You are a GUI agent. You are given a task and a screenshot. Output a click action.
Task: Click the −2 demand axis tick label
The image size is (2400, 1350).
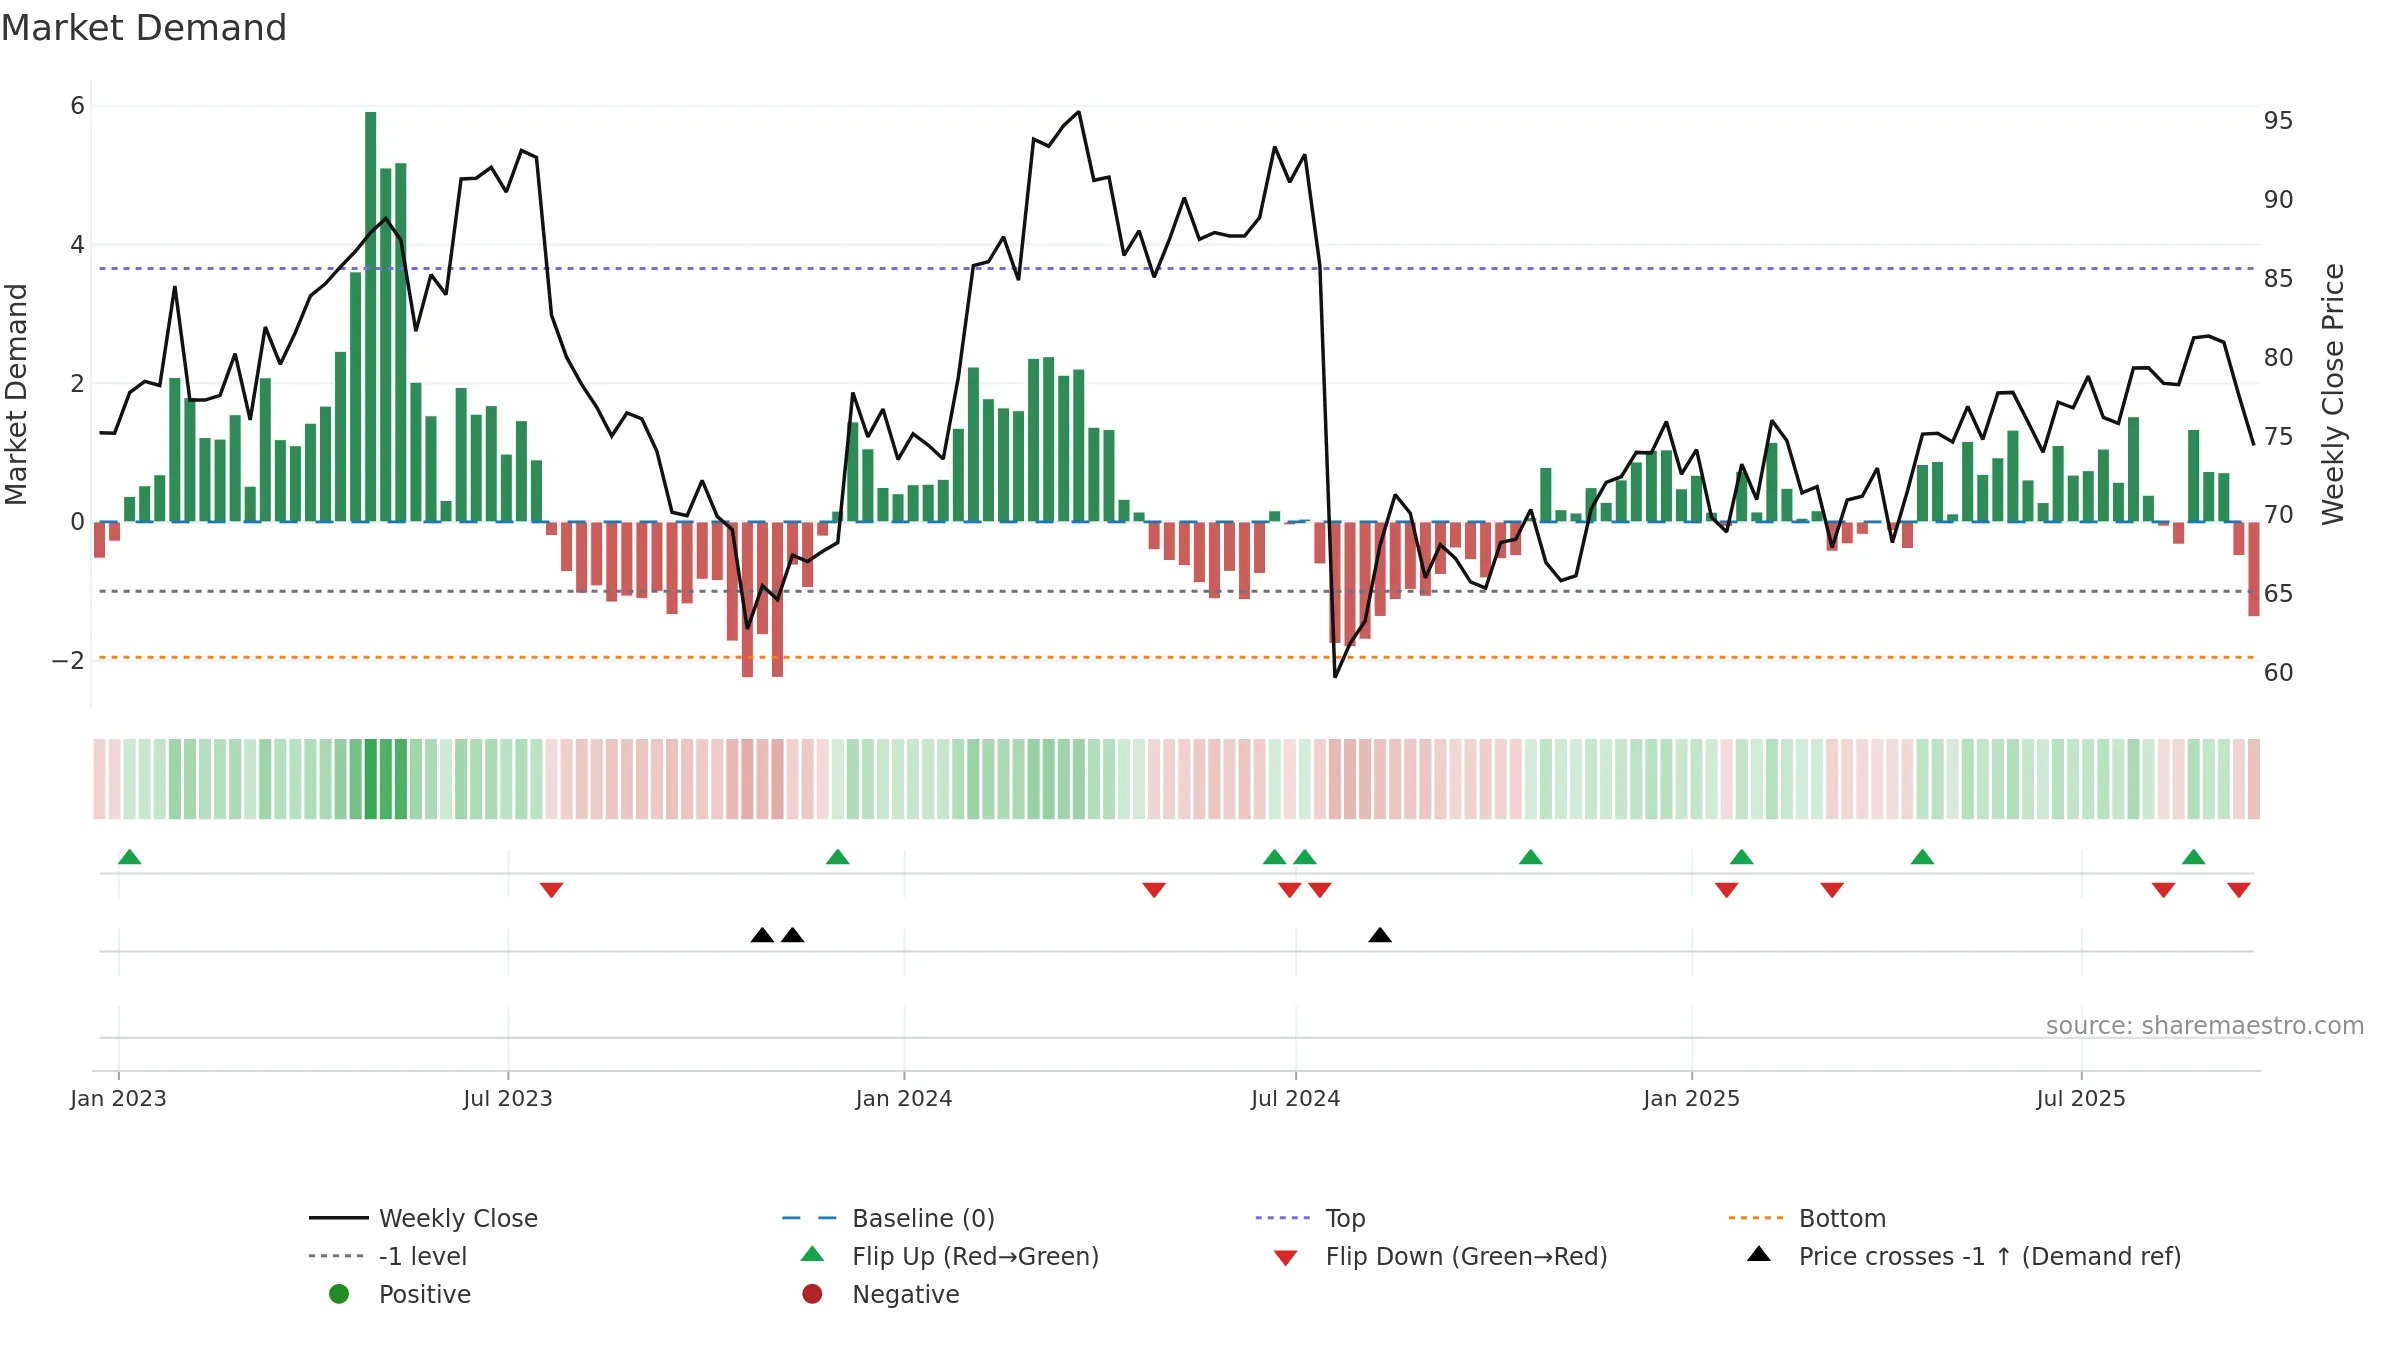(68, 660)
